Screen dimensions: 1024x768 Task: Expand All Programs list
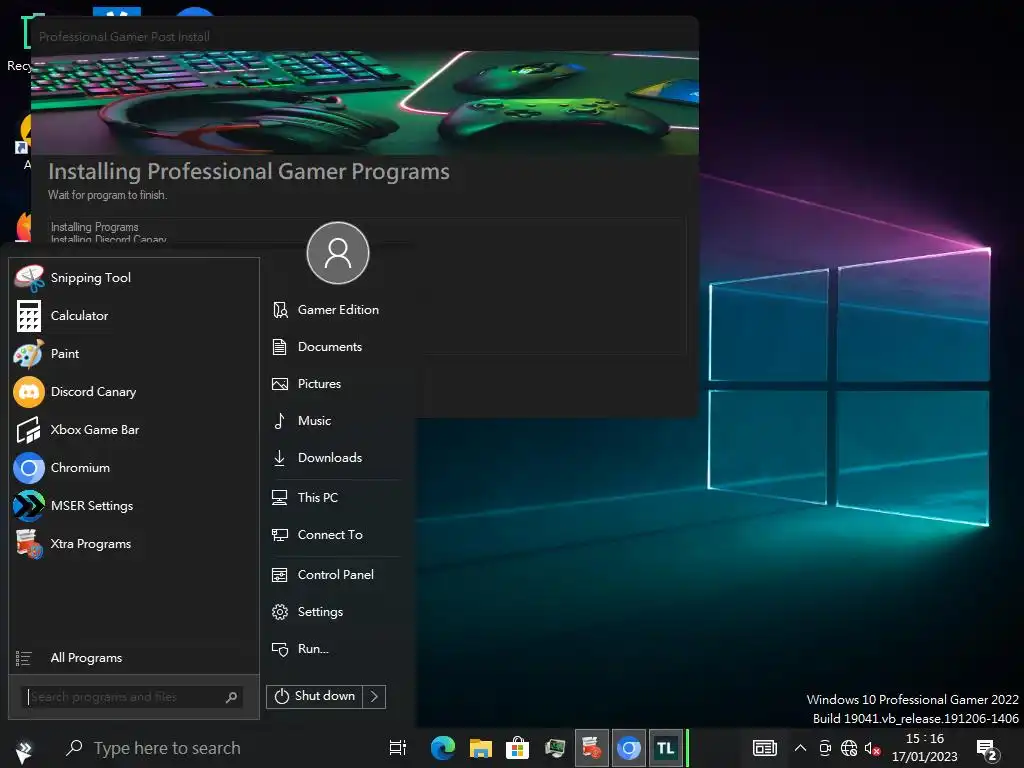point(134,658)
